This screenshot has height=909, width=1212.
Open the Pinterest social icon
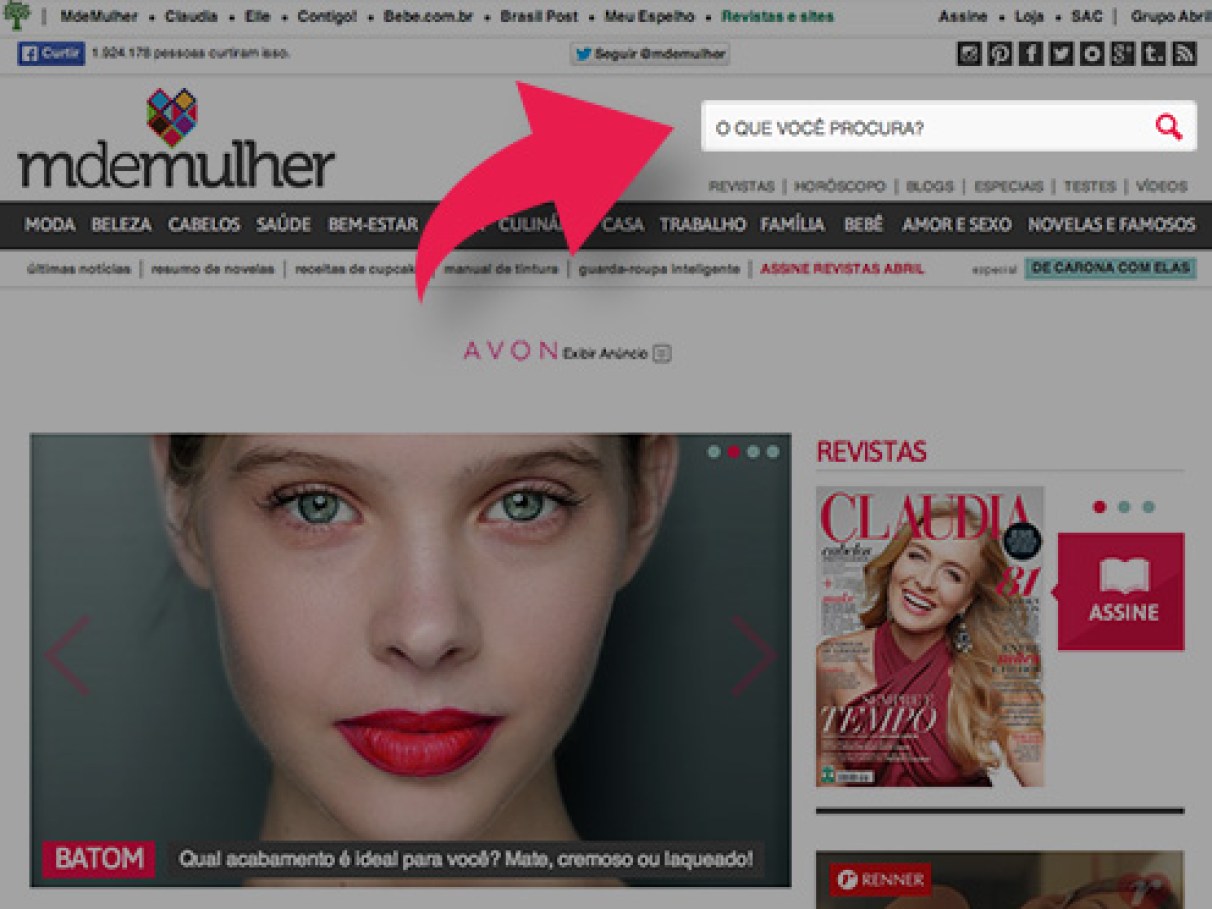[x=999, y=54]
